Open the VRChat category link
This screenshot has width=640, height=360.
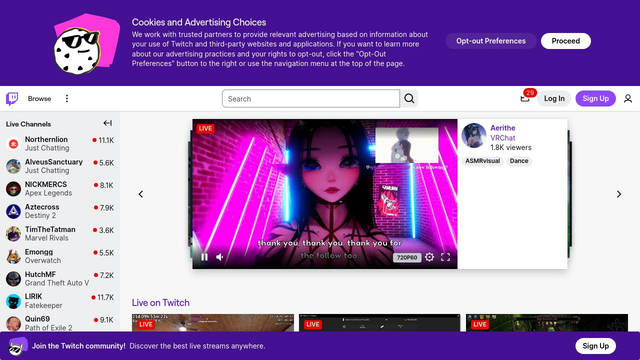(x=502, y=138)
